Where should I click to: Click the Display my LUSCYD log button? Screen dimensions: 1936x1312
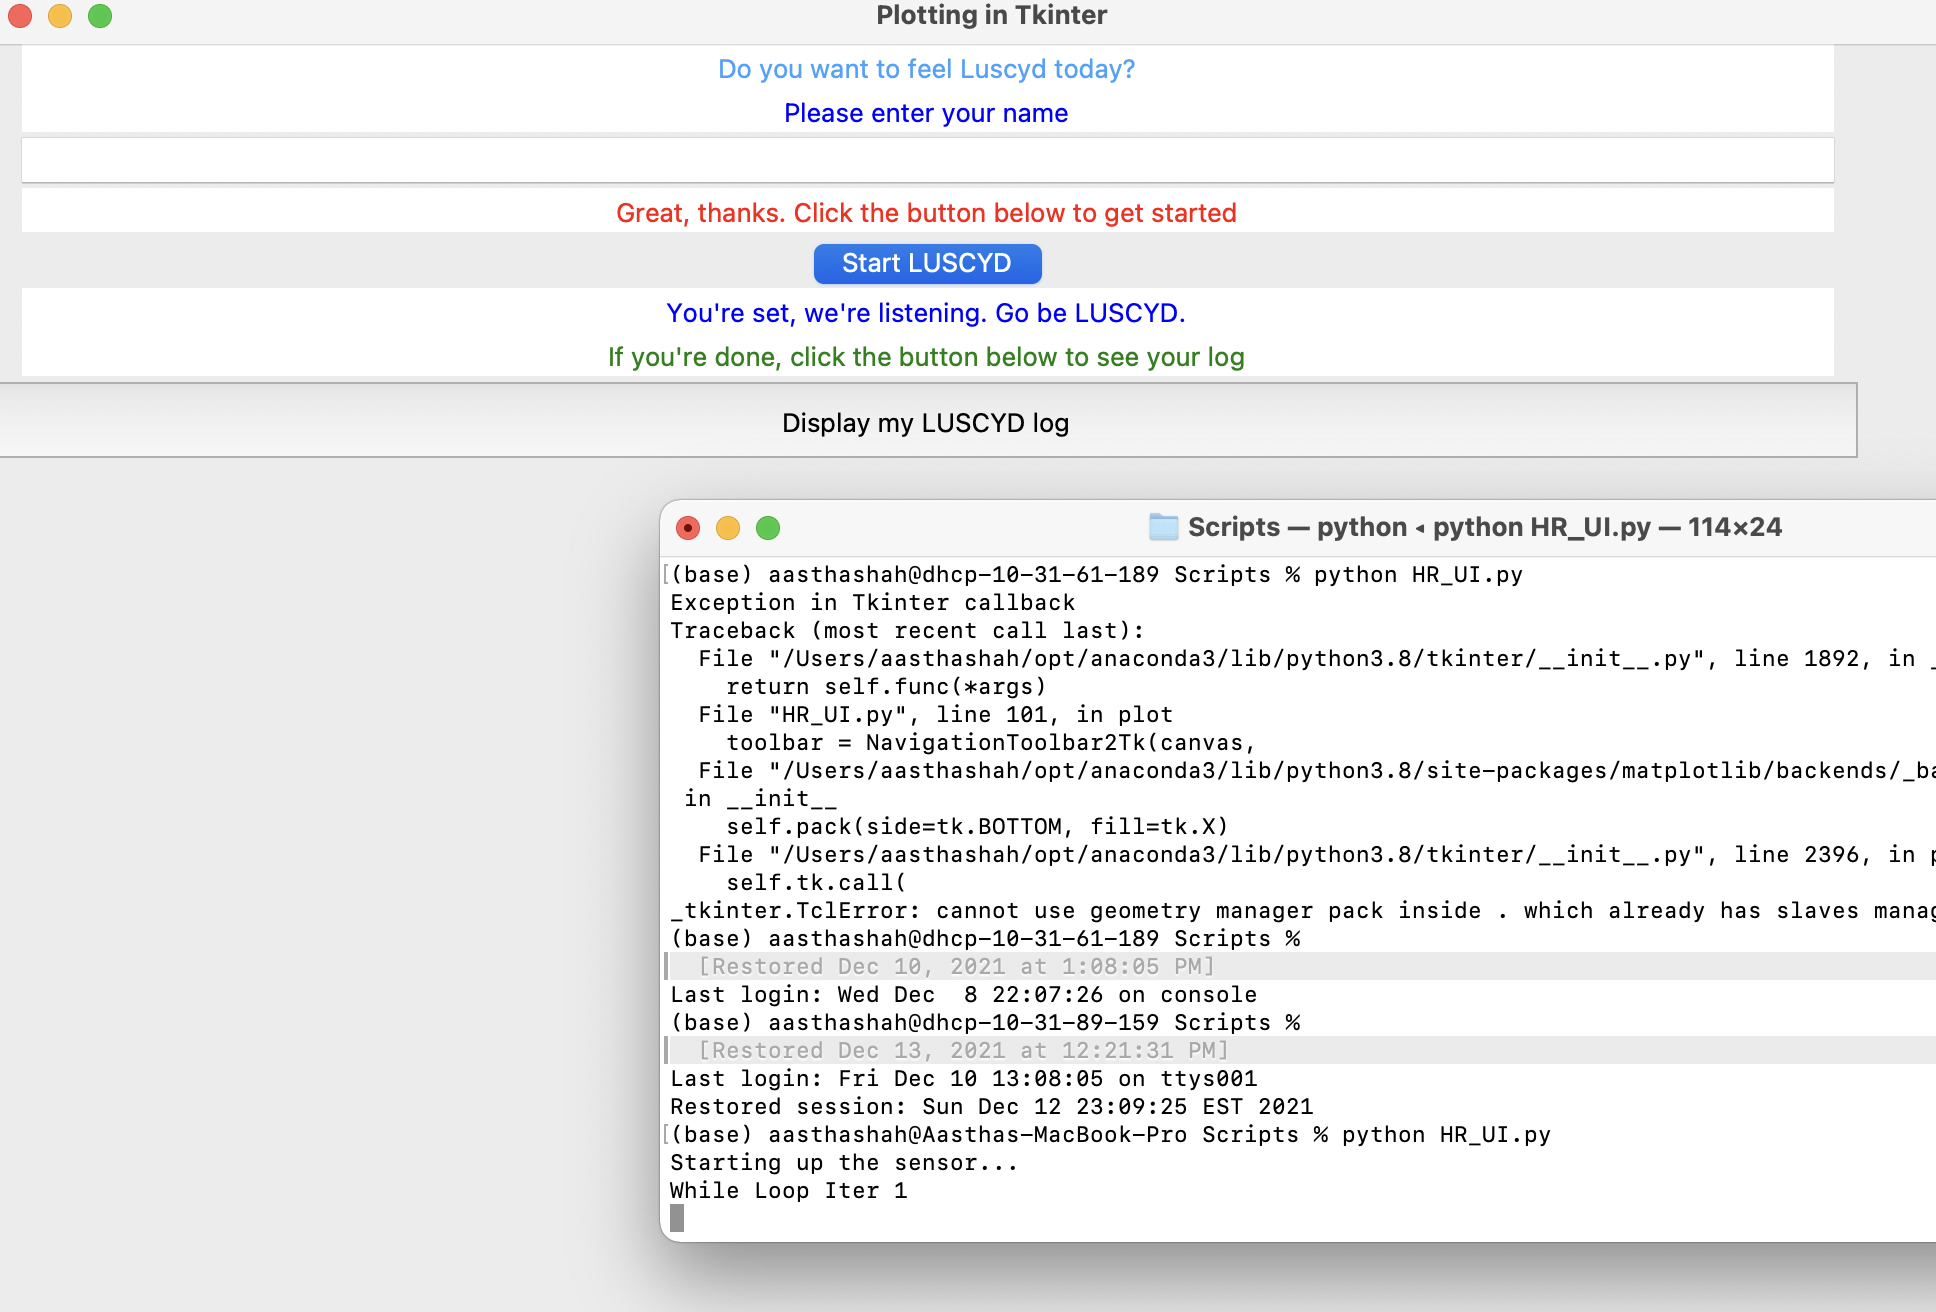click(x=926, y=421)
